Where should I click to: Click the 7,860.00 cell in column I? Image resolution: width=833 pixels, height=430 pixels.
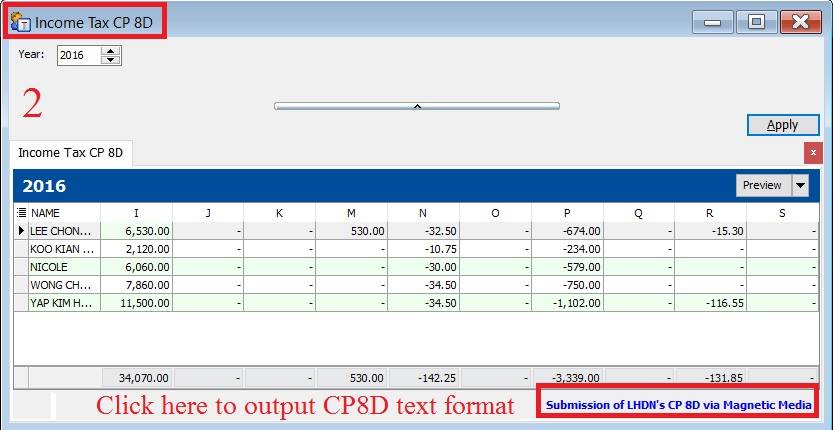(137, 285)
